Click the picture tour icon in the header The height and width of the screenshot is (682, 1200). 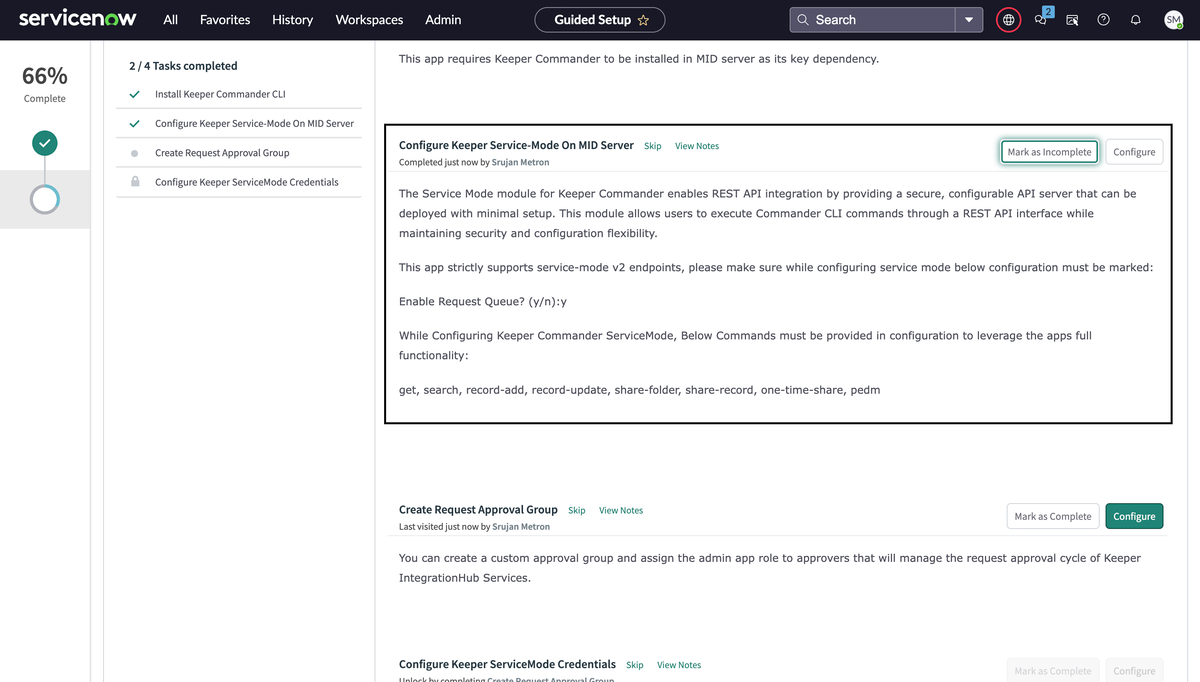(1072, 20)
